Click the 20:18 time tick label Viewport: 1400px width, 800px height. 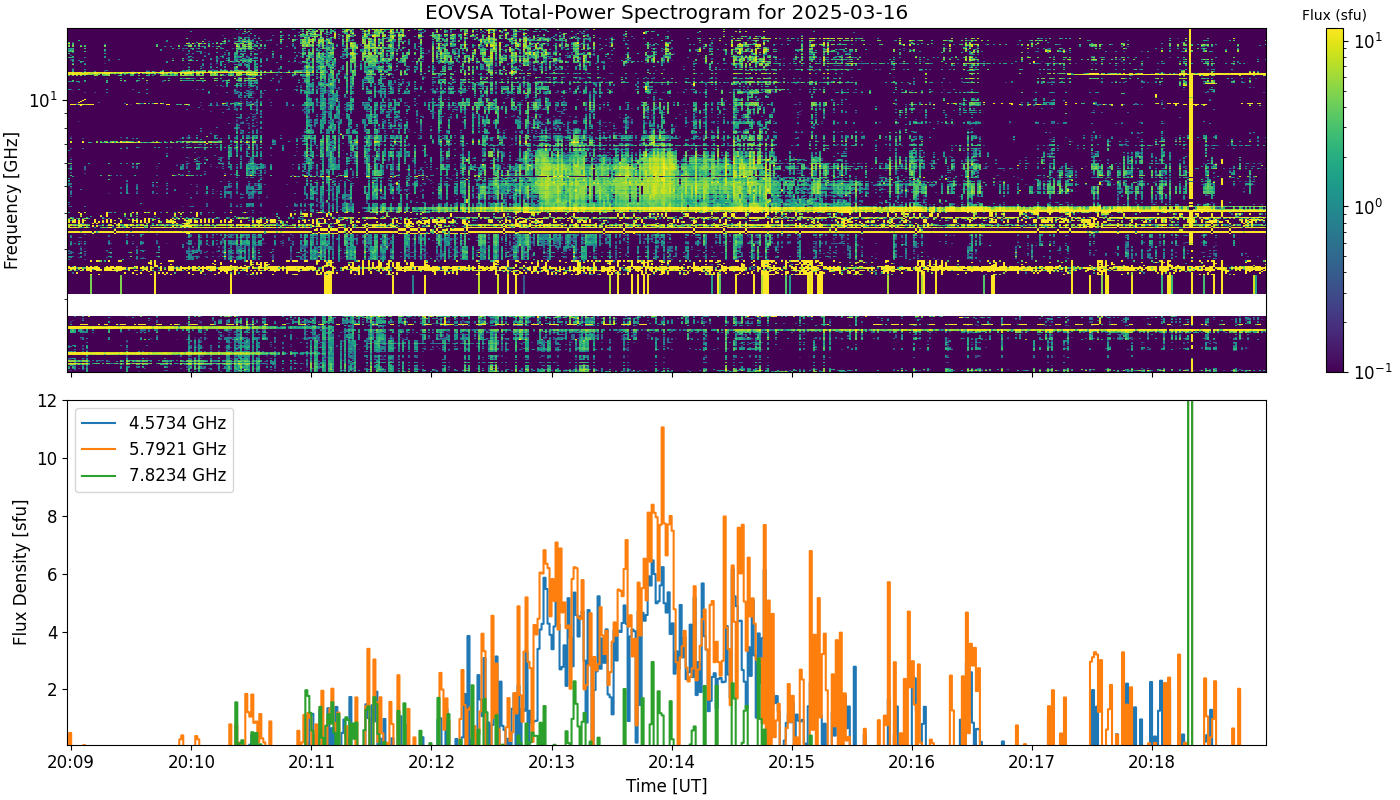1152,762
